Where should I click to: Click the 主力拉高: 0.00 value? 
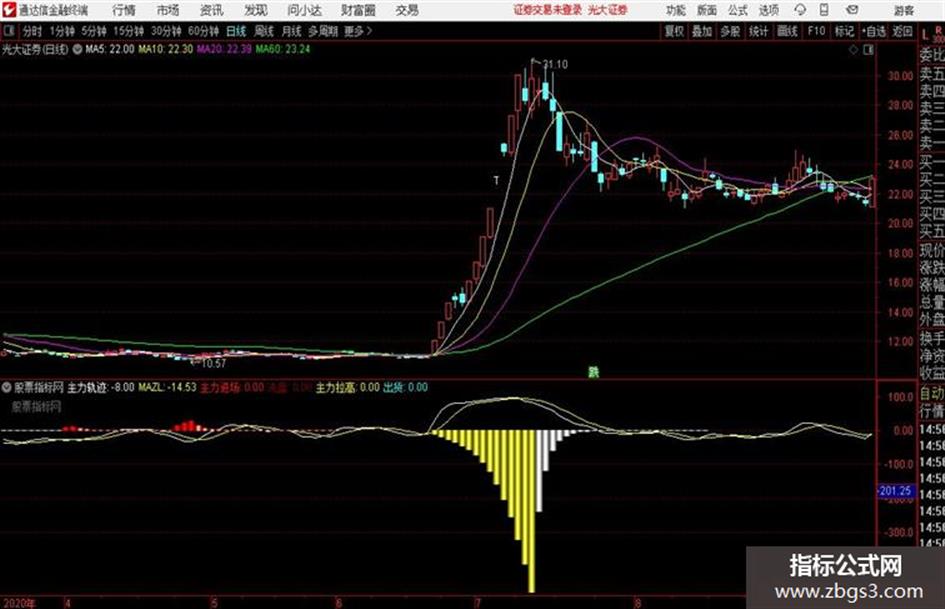pos(348,387)
